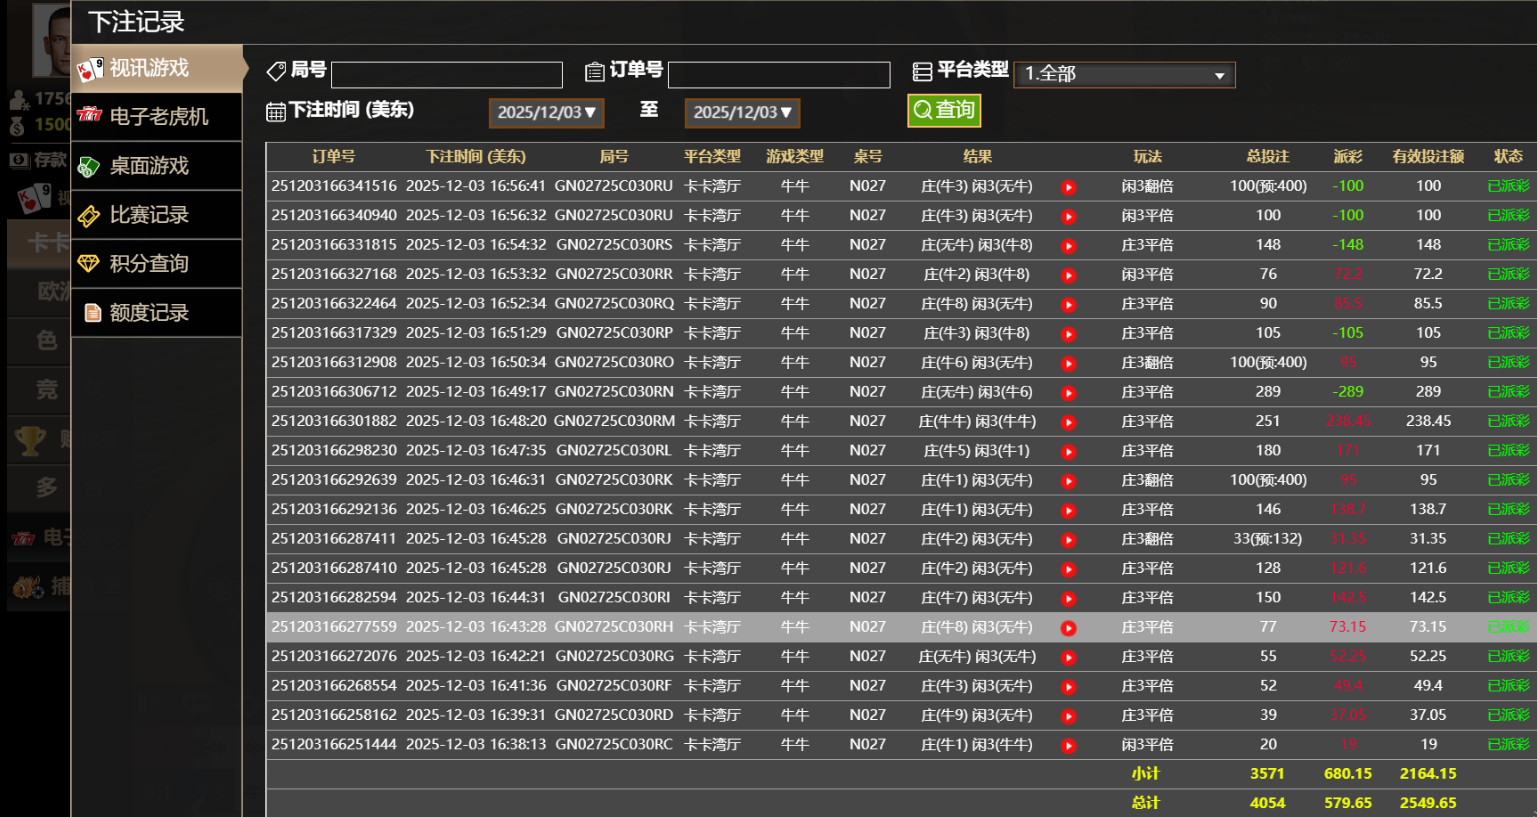
Task: Click the 额度记录 document icon
Action: tap(92, 313)
